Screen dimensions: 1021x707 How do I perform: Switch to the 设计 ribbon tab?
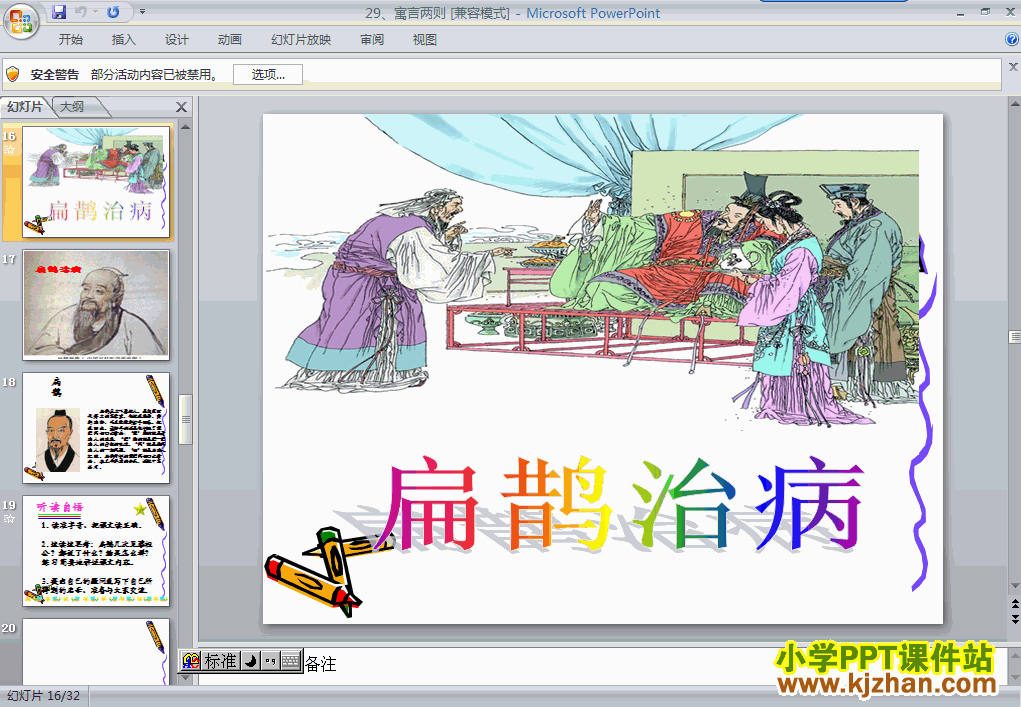pyautogui.click(x=176, y=40)
